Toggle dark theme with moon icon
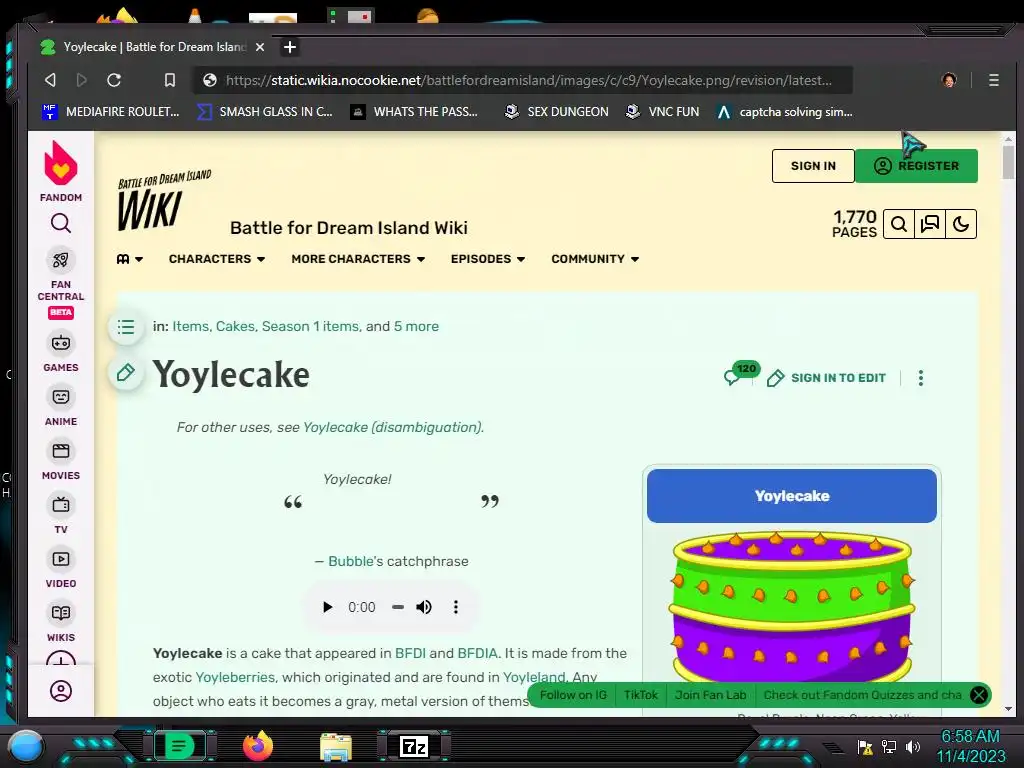Image resolution: width=1024 pixels, height=768 pixels. pyautogui.click(x=961, y=224)
